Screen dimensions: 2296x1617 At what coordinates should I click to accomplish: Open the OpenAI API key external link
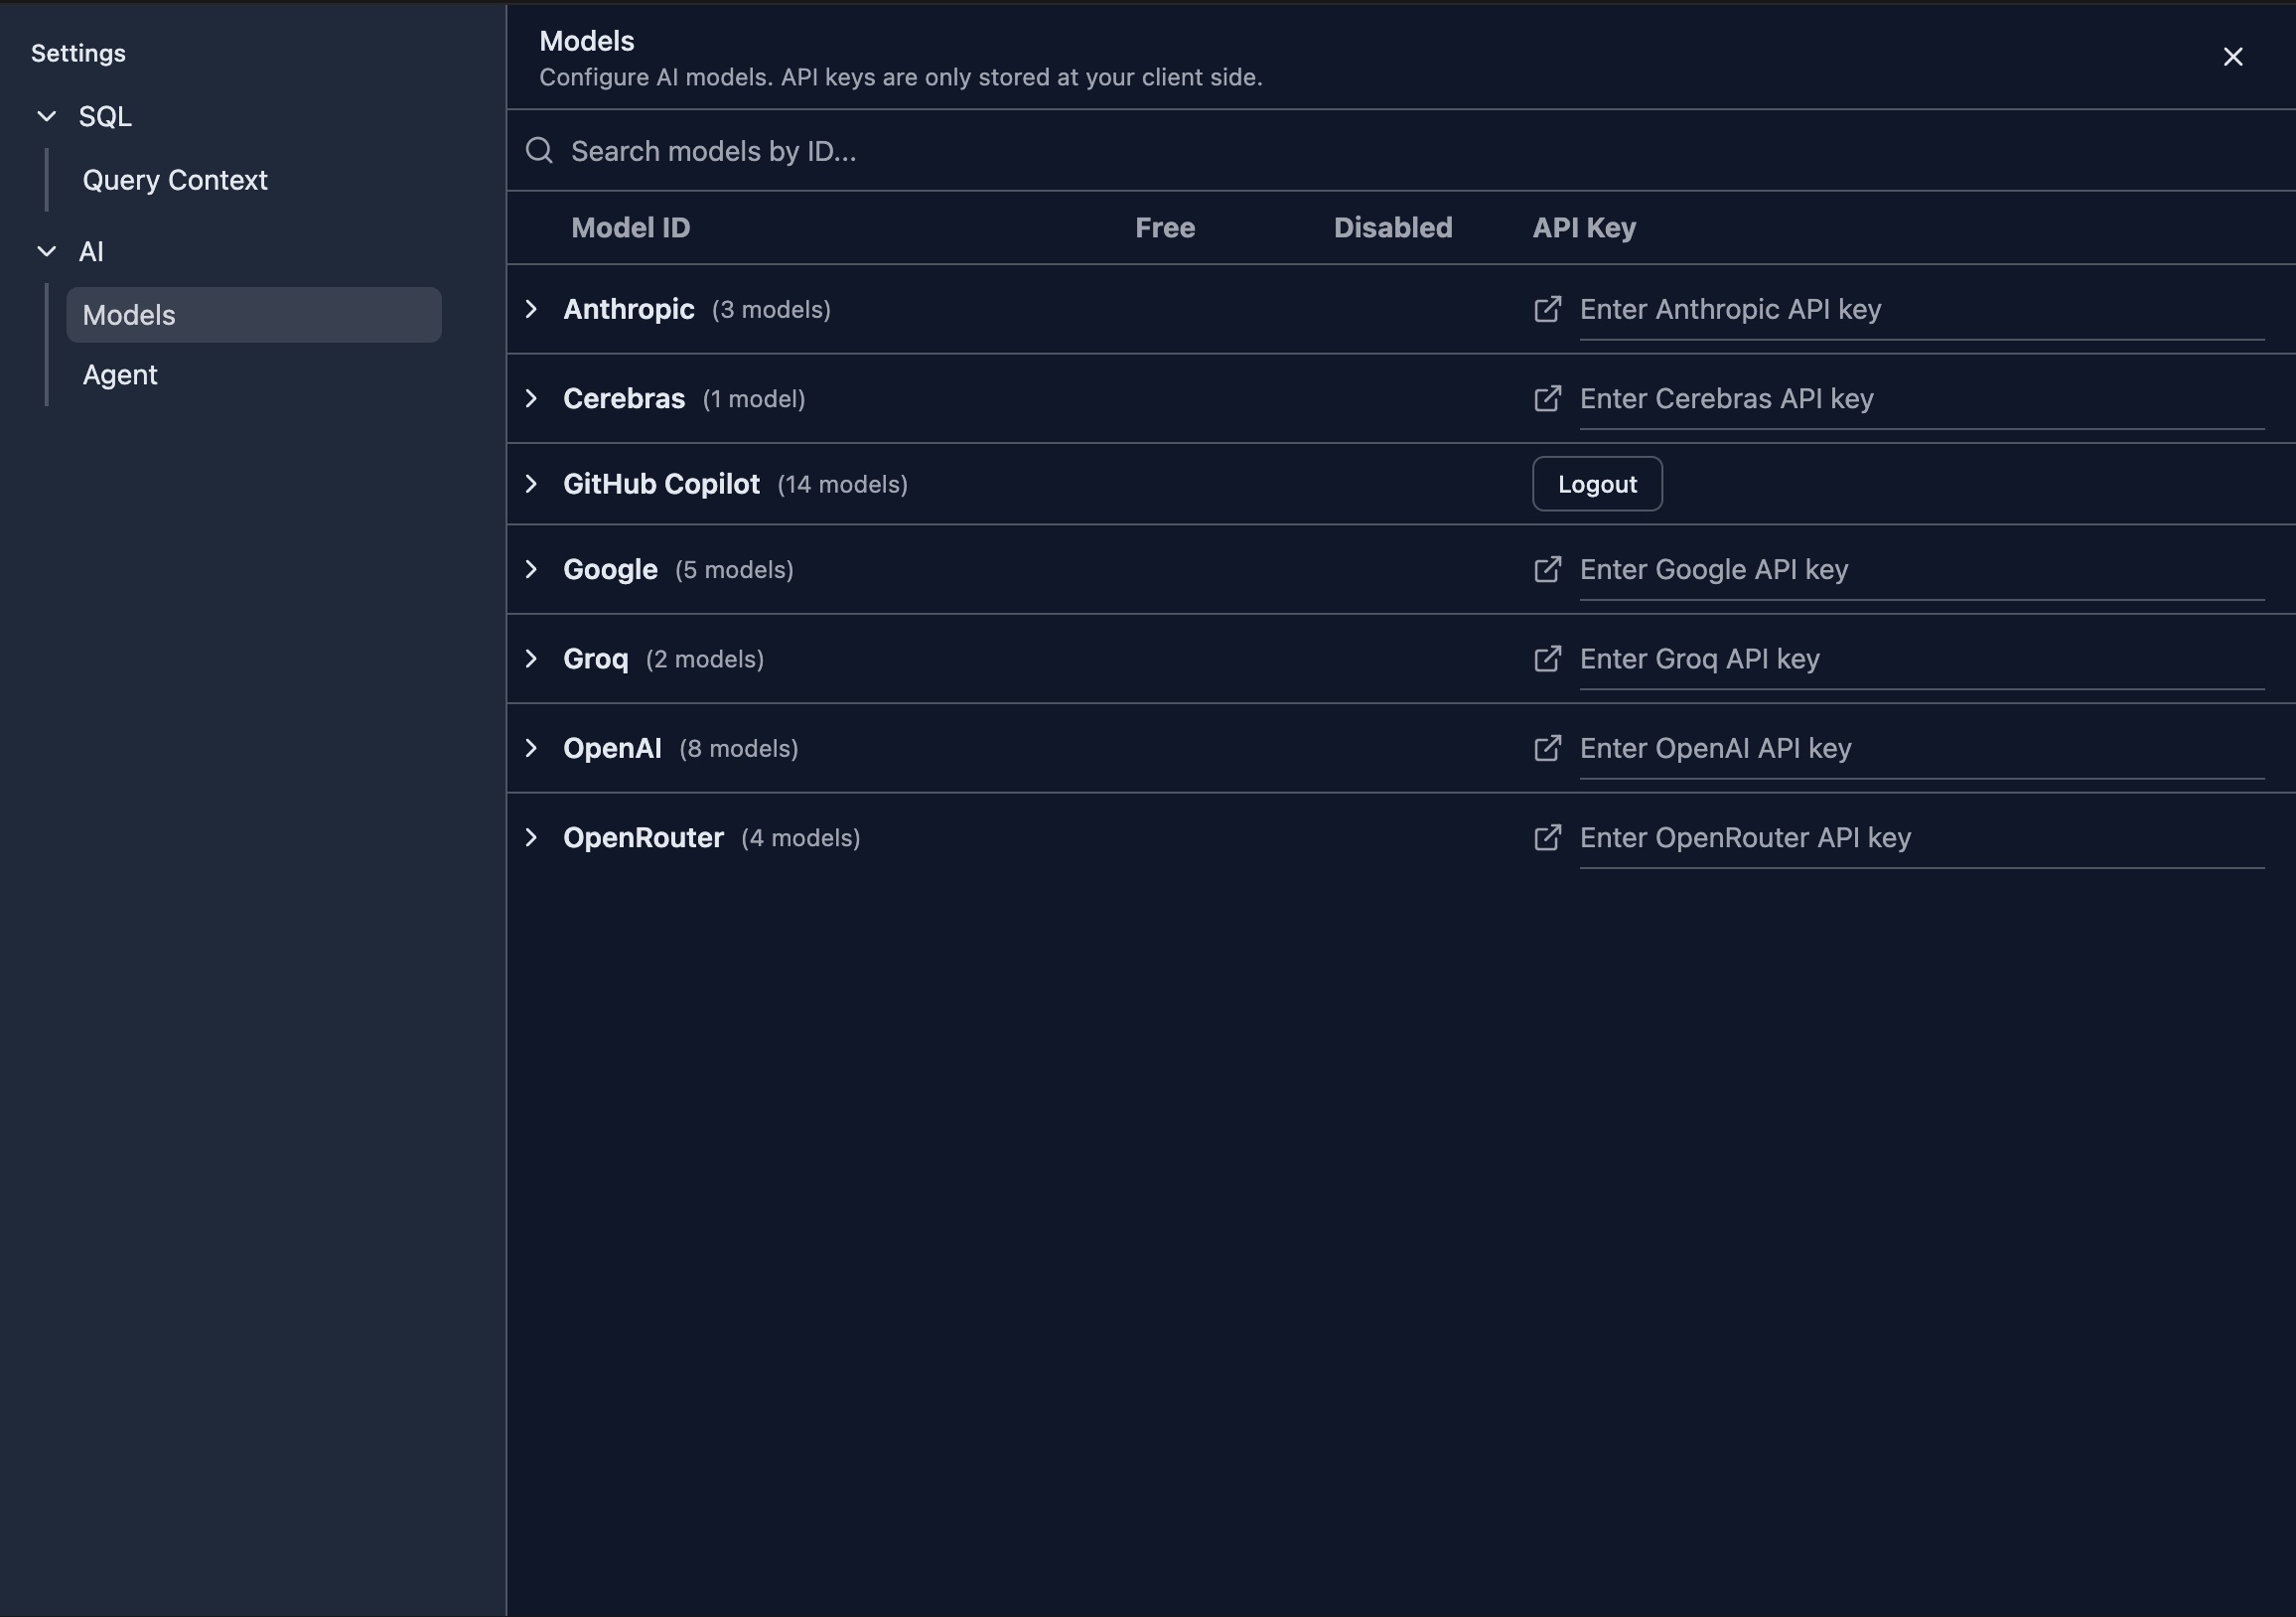coord(1547,747)
